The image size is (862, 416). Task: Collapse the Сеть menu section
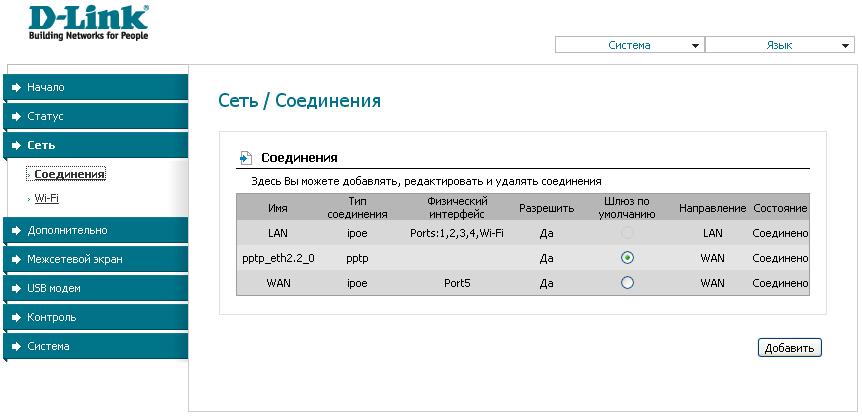(x=96, y=146)
